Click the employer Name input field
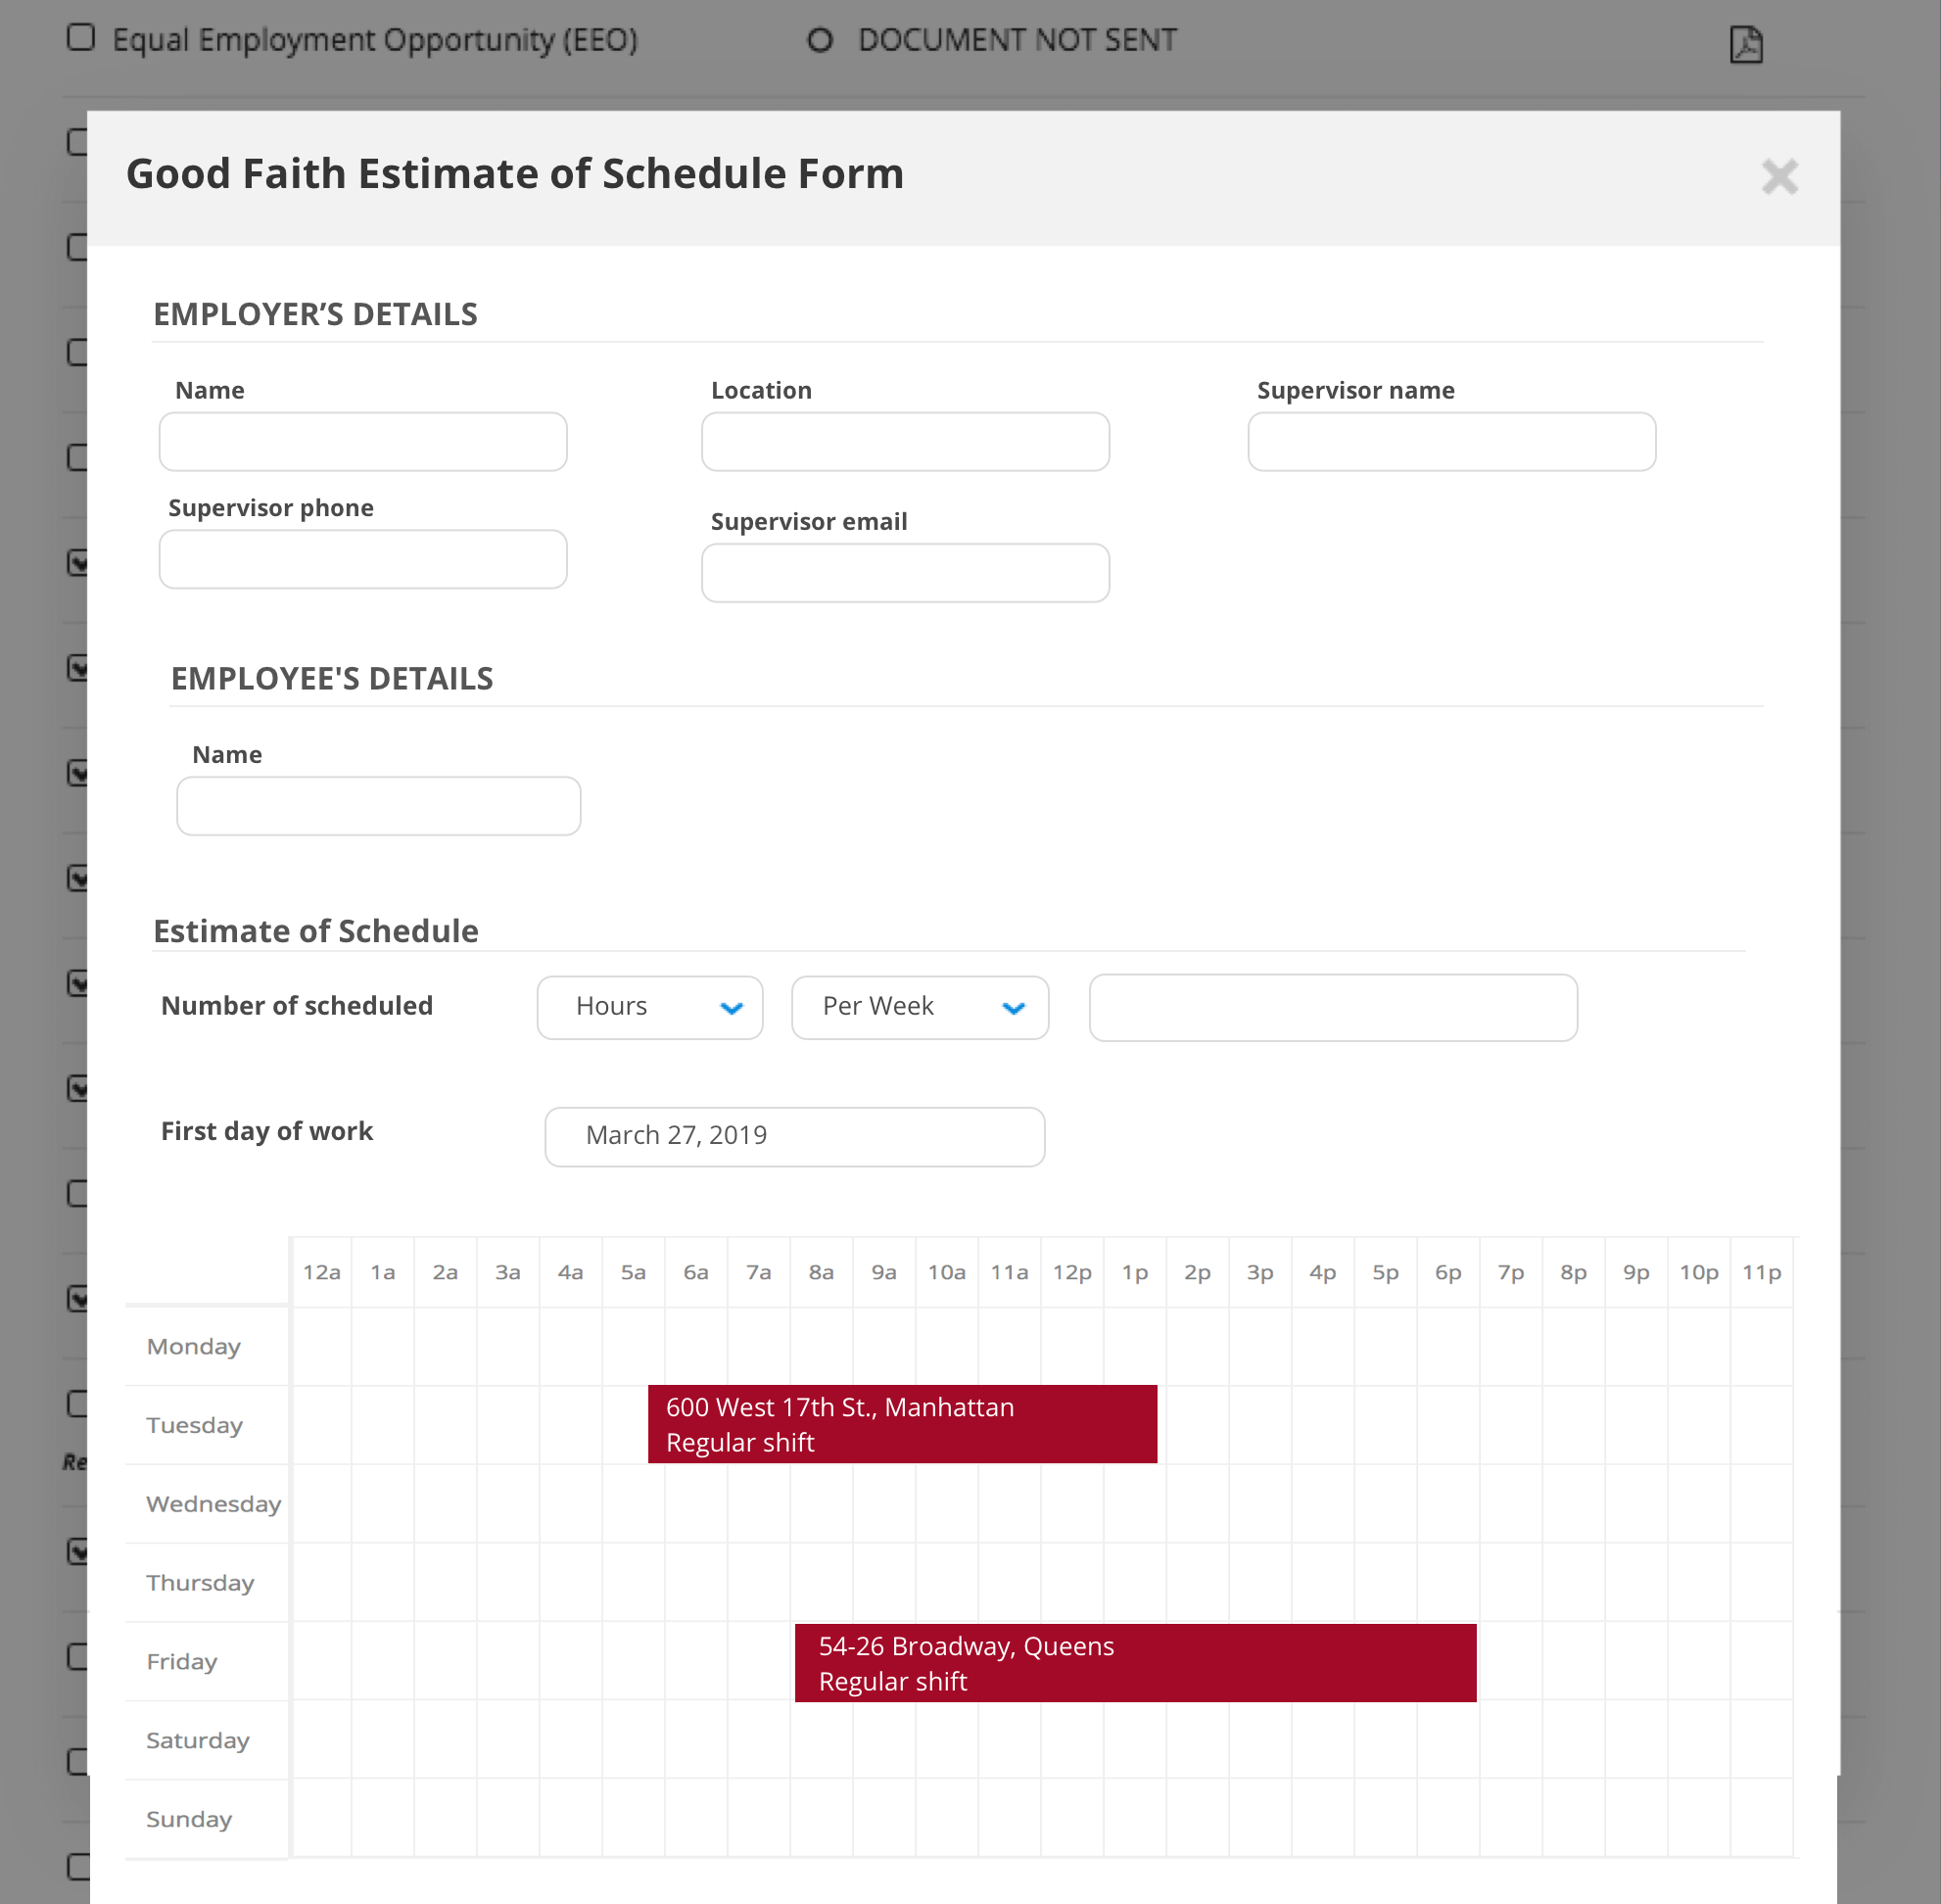1941x1904 pixels. coord(363,442)
